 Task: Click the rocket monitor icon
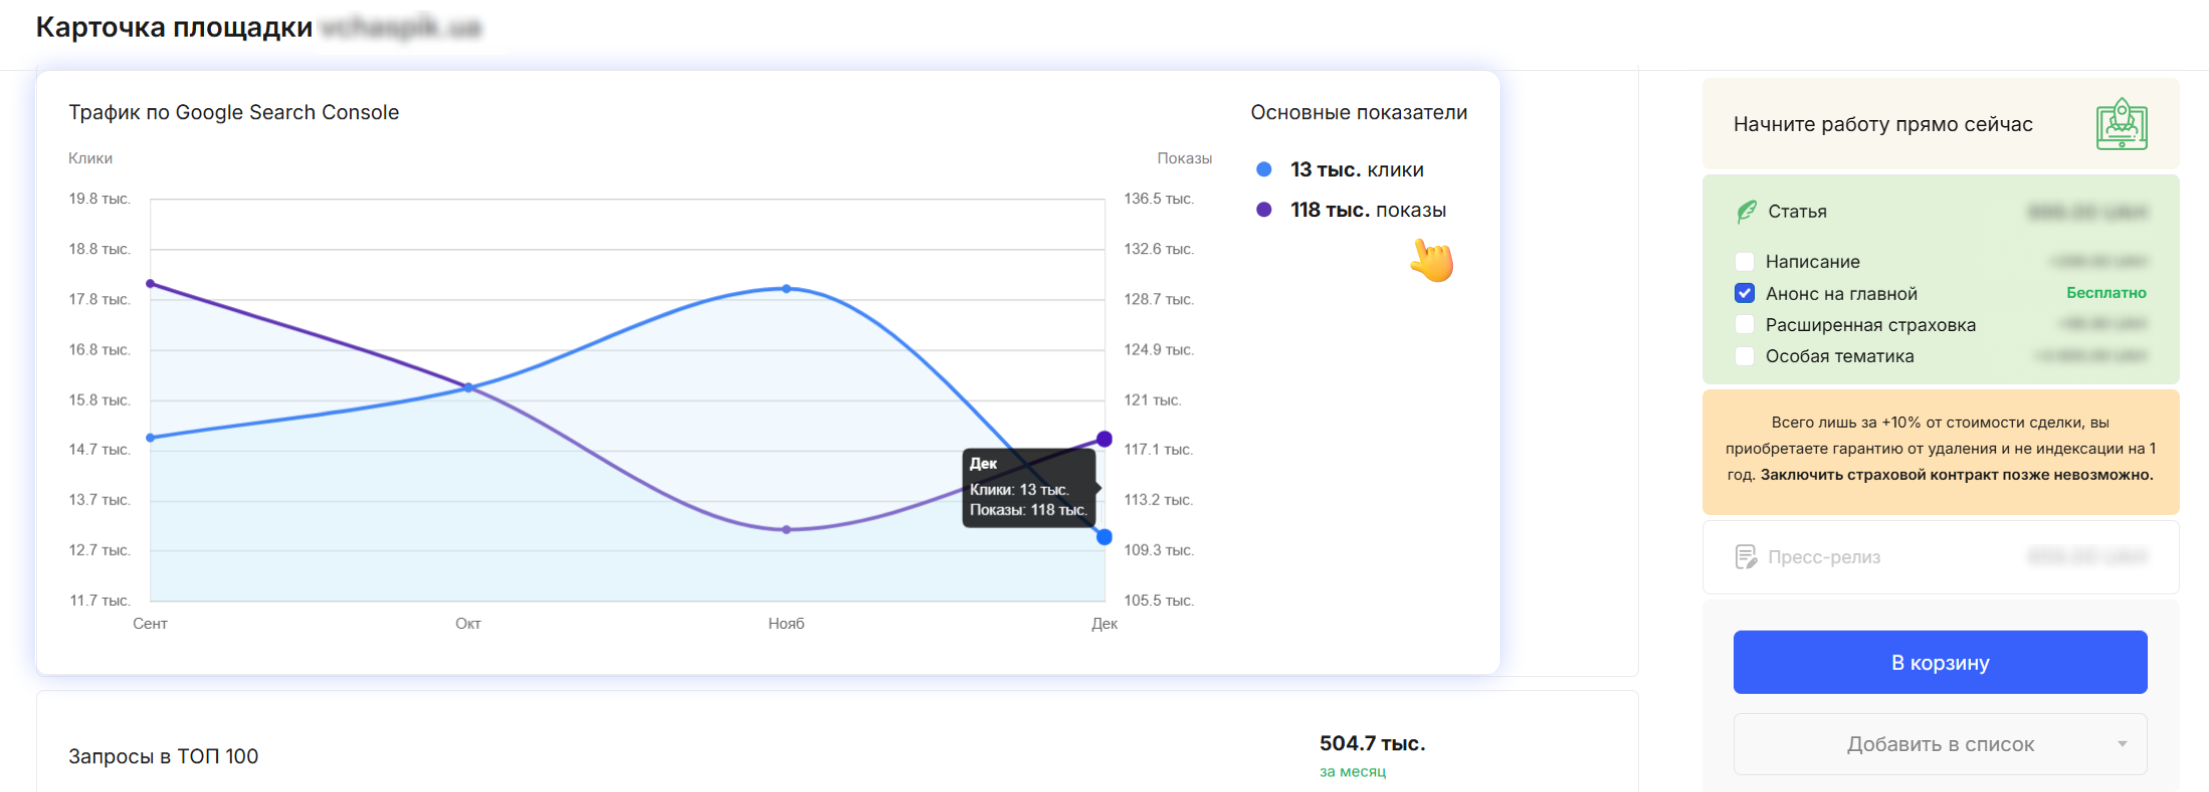click(2121, 125)
